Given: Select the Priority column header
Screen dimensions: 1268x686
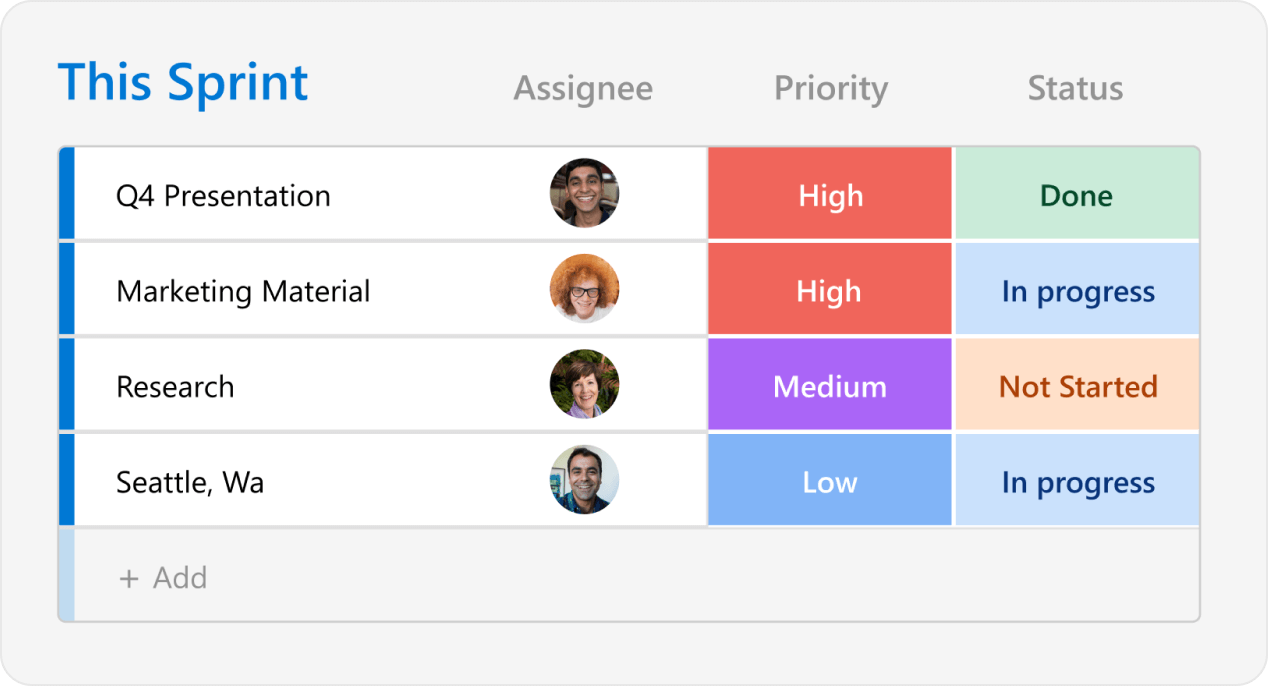Looking at the screenshot, I should (830, 88).
